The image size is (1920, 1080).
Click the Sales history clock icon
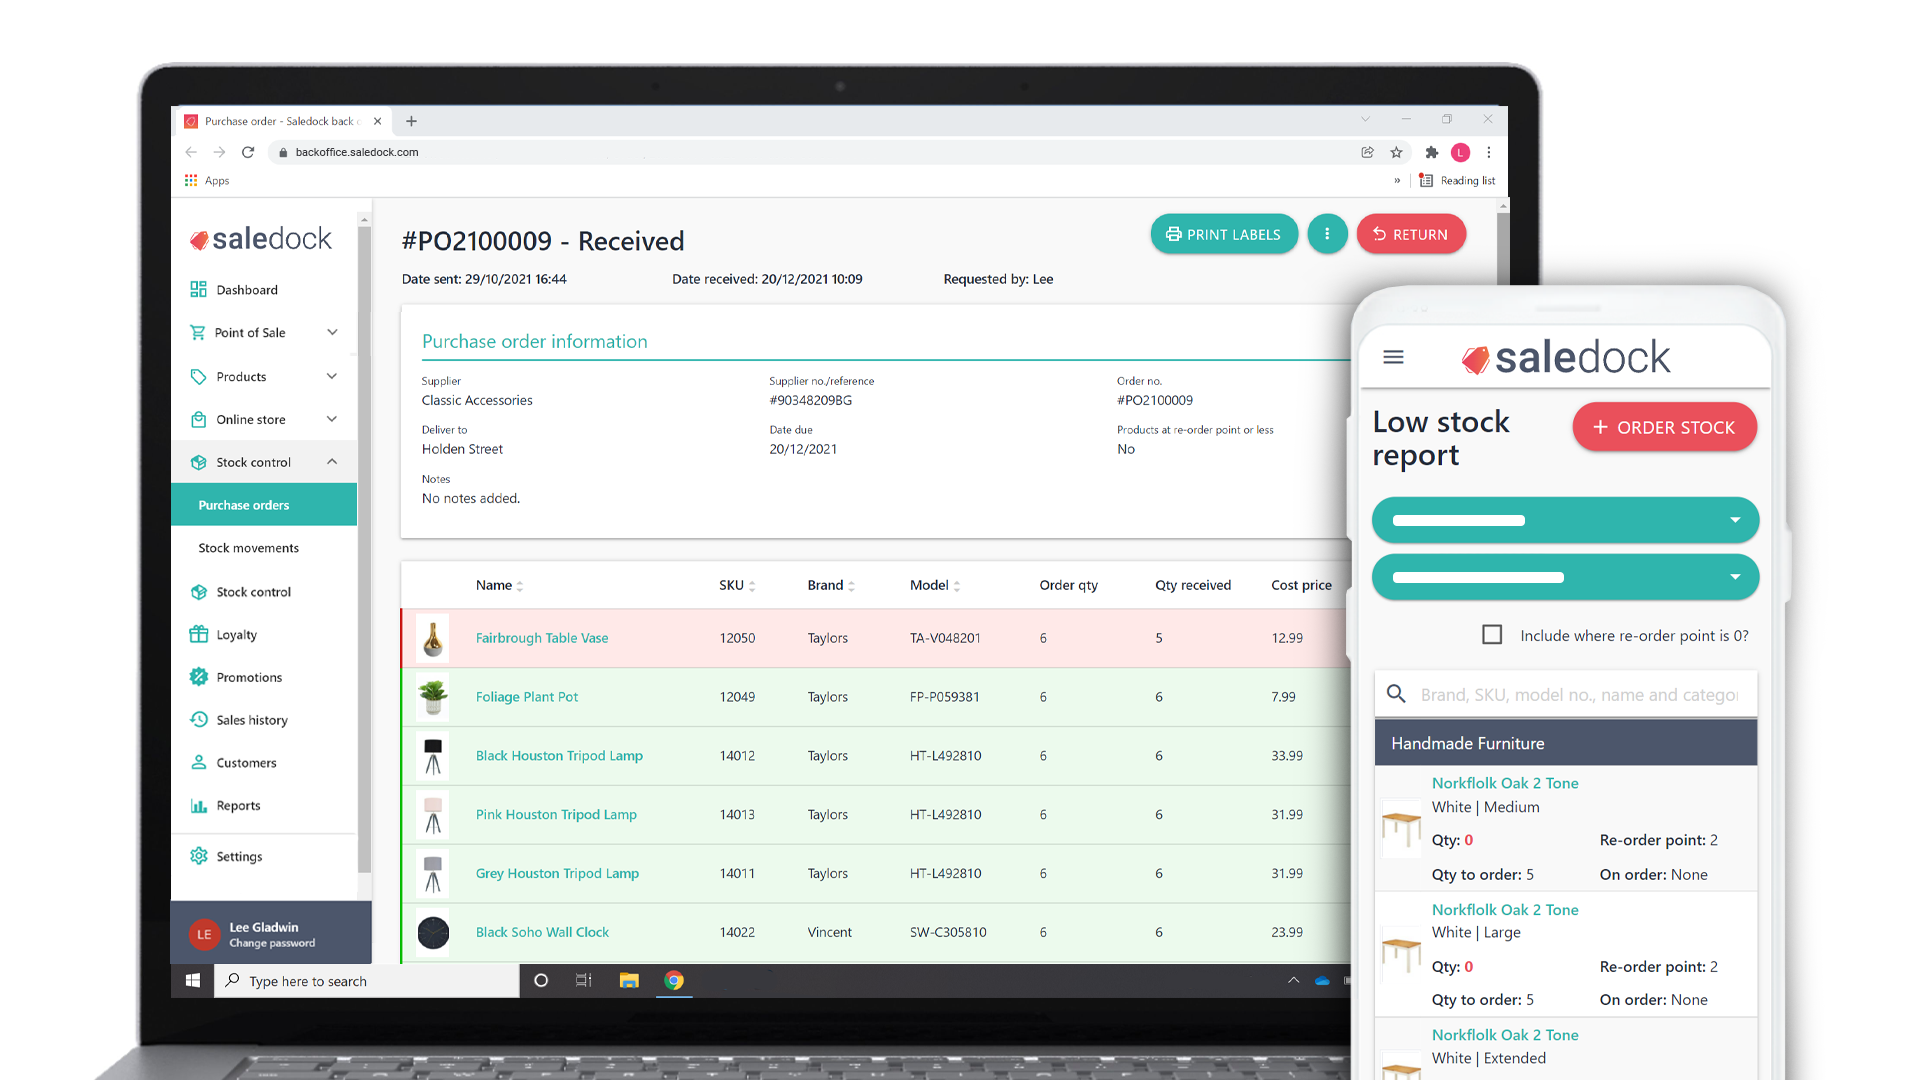pos(198,720)
